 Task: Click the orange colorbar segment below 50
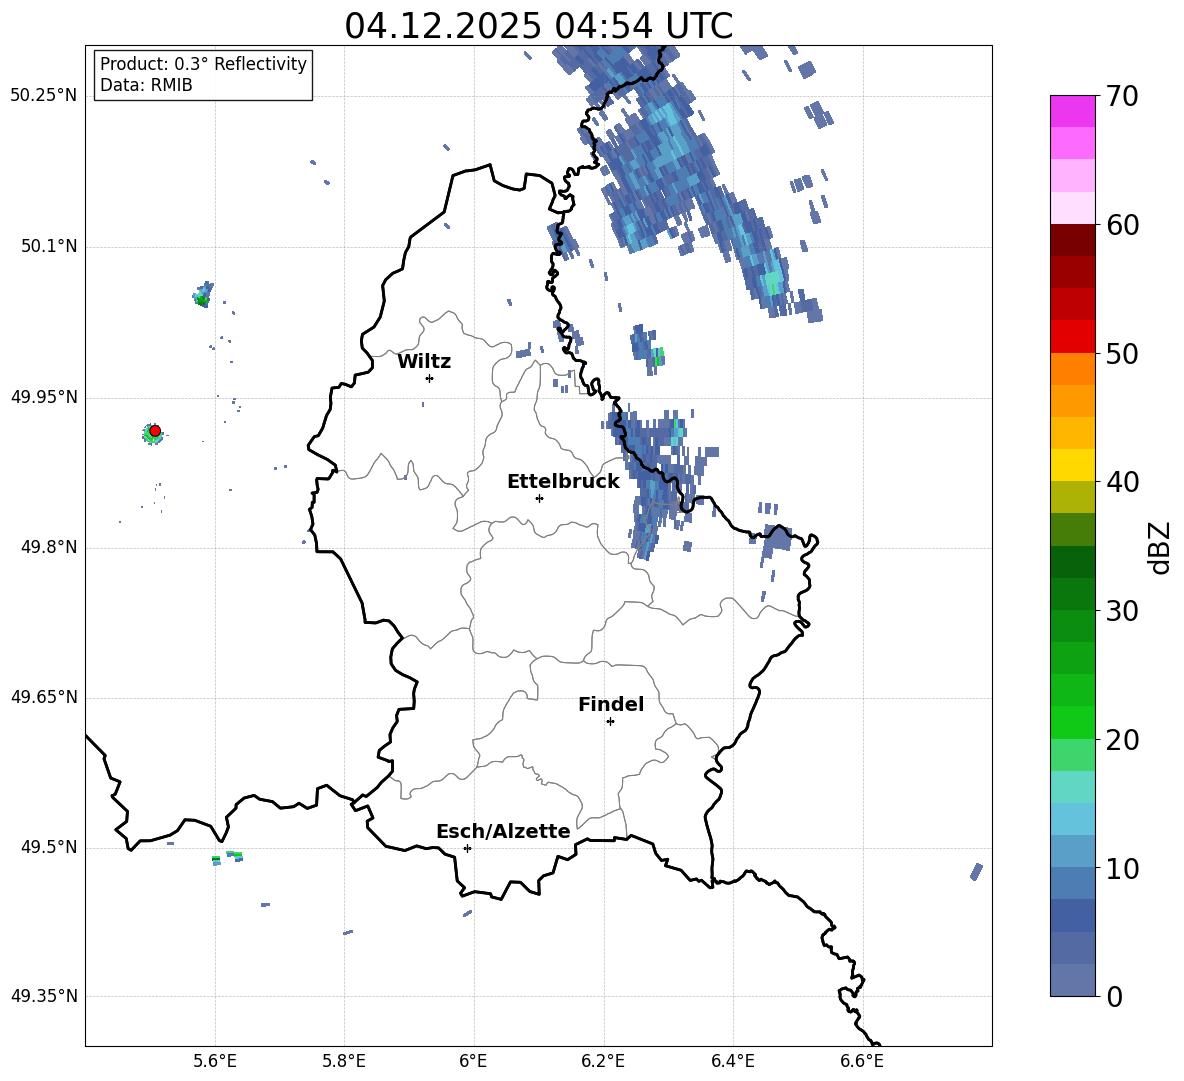tap(1072, 368)
